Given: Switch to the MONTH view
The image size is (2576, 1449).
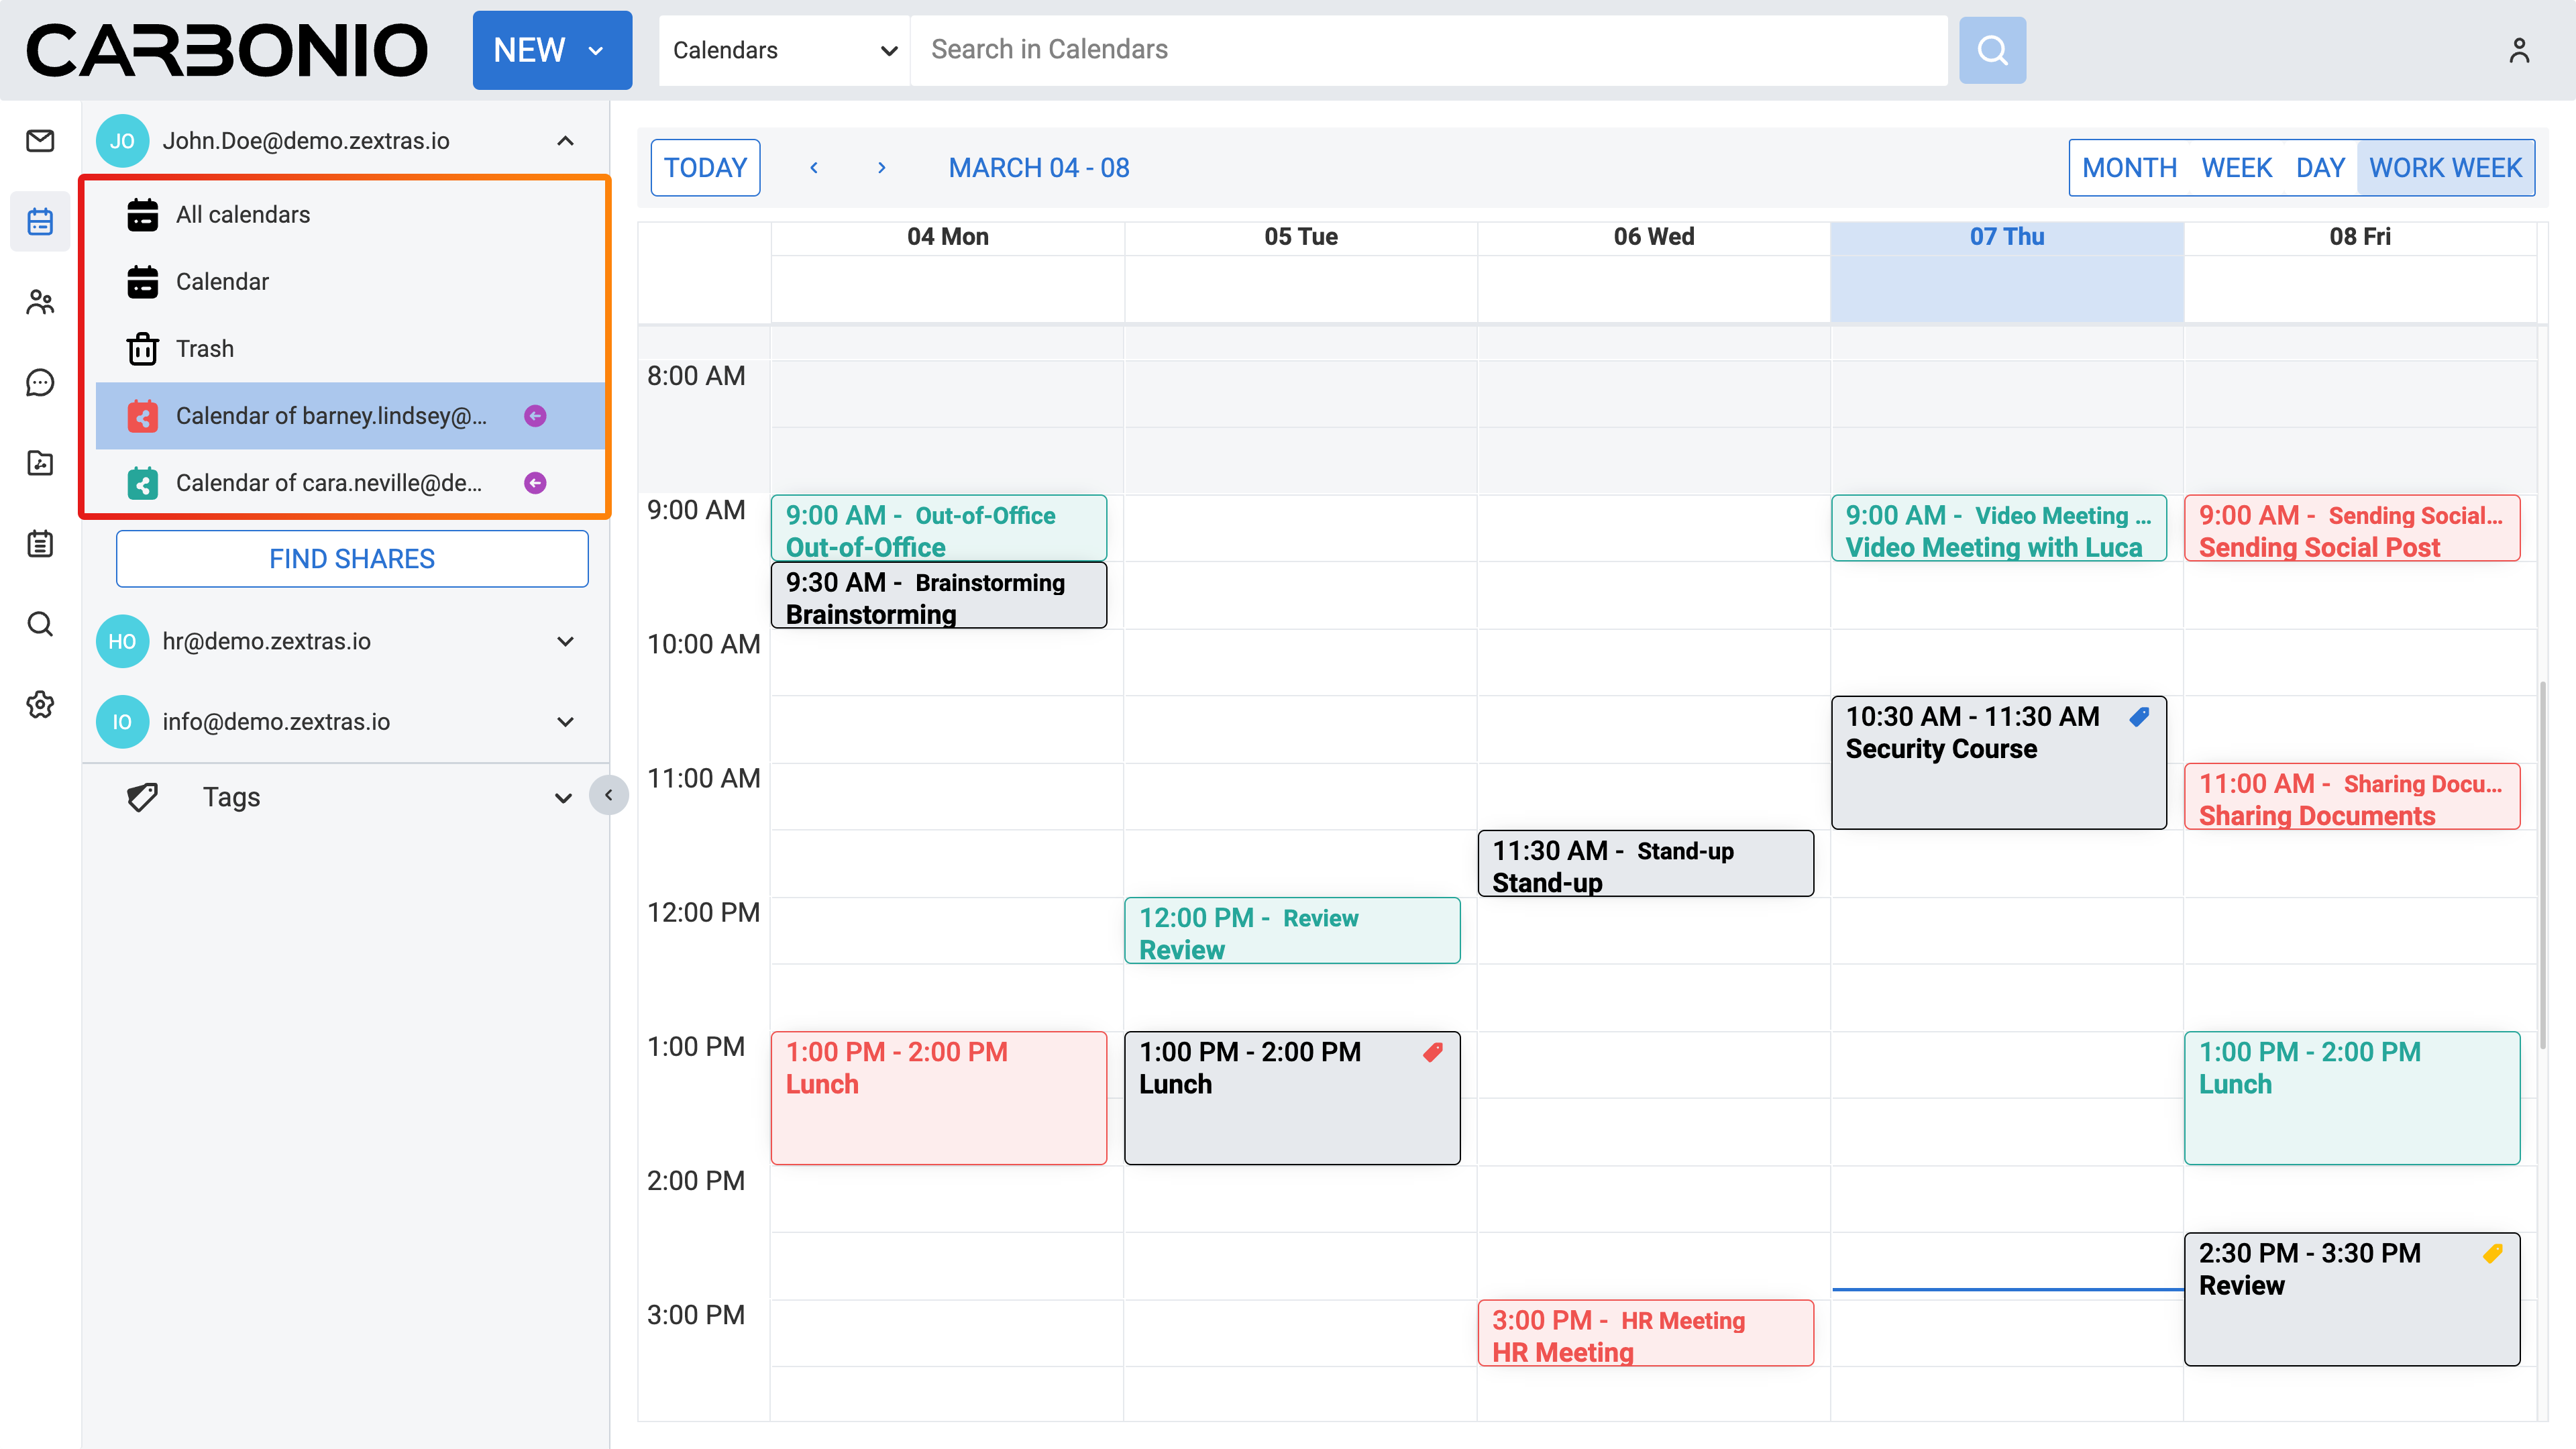Looking at the screenshot, I should [x=2129, y=168].
